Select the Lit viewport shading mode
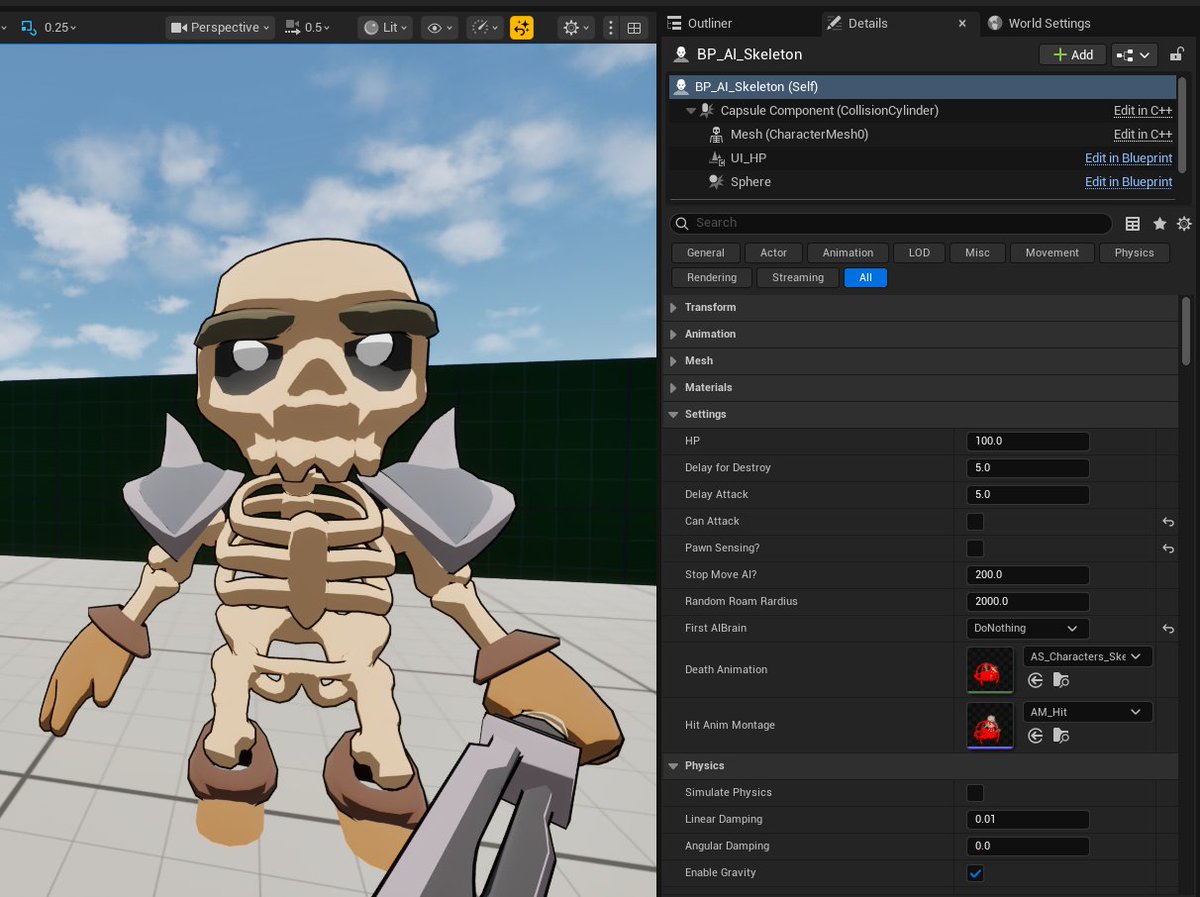 coord(384,27)
